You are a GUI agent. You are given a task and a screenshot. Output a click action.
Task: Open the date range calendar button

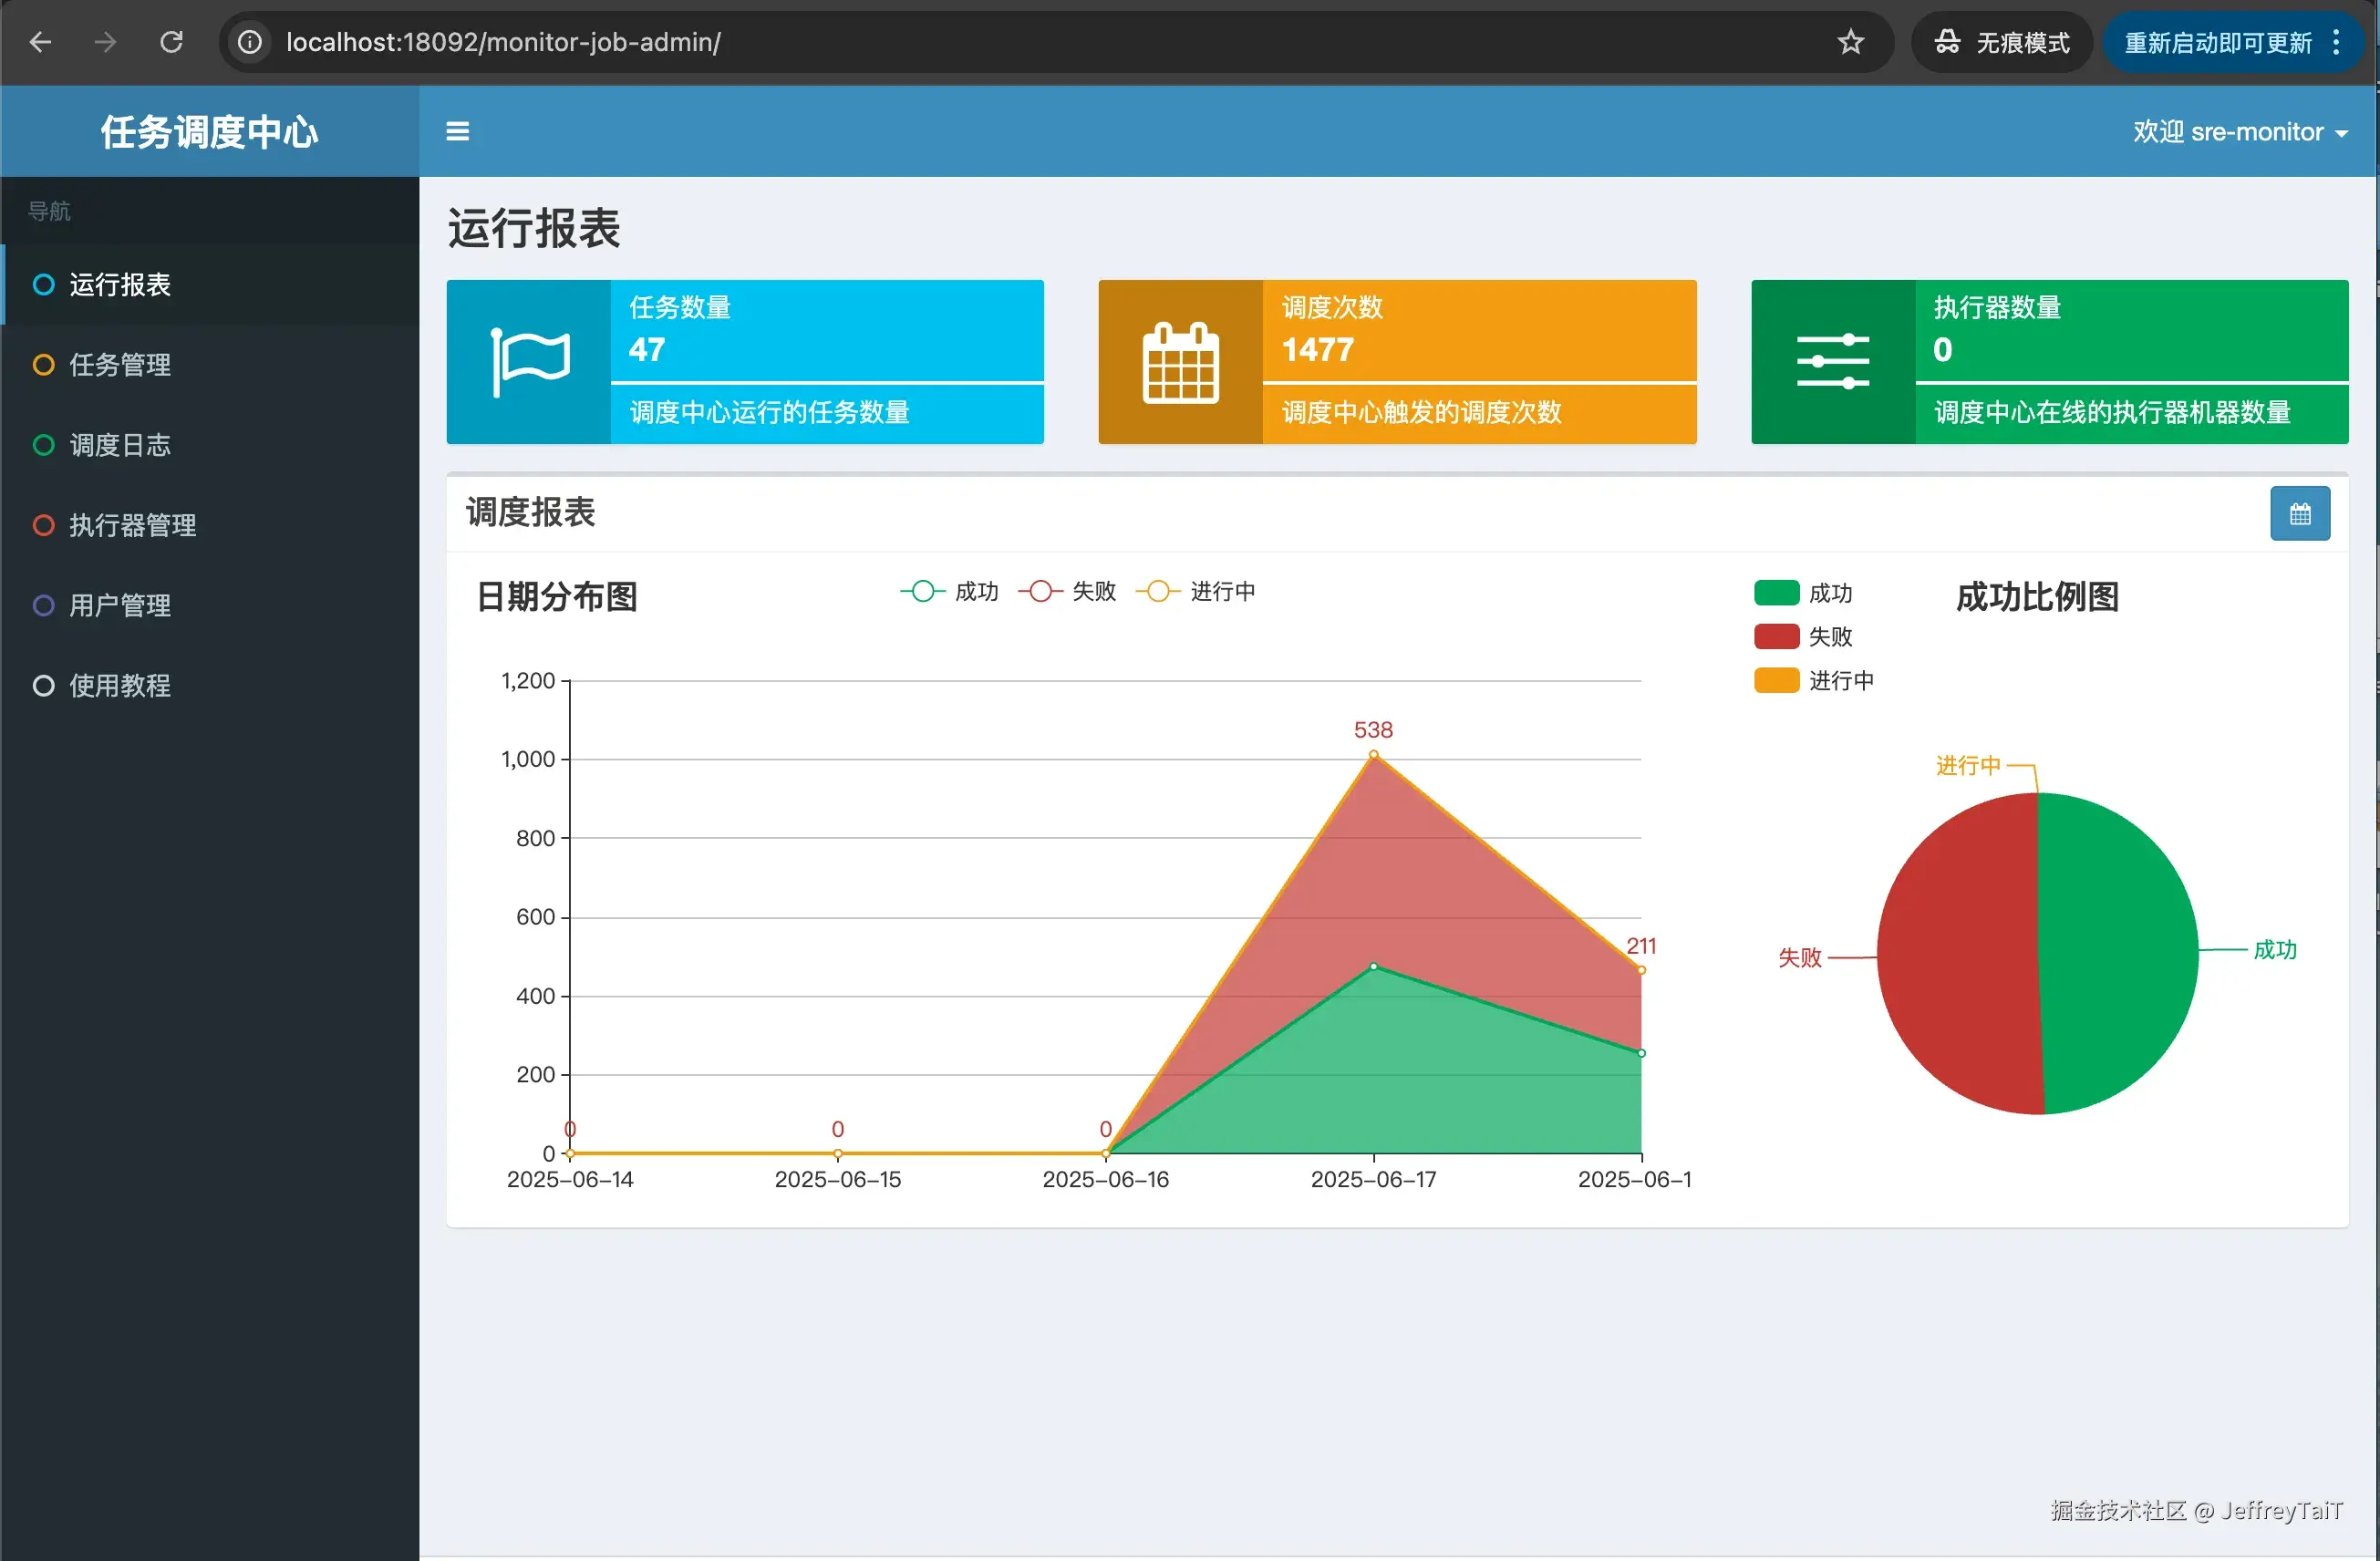[x=2299, y=513]
